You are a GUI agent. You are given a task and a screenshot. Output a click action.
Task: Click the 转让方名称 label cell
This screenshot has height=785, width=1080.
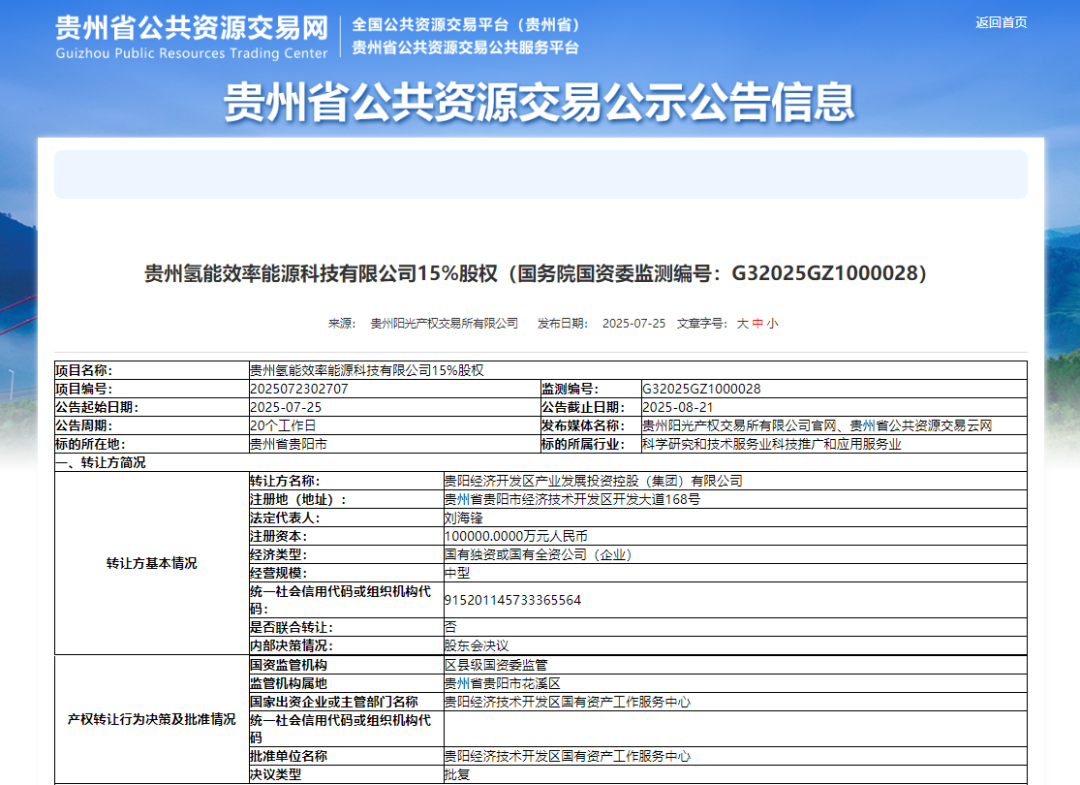click(x=346, y=481)
